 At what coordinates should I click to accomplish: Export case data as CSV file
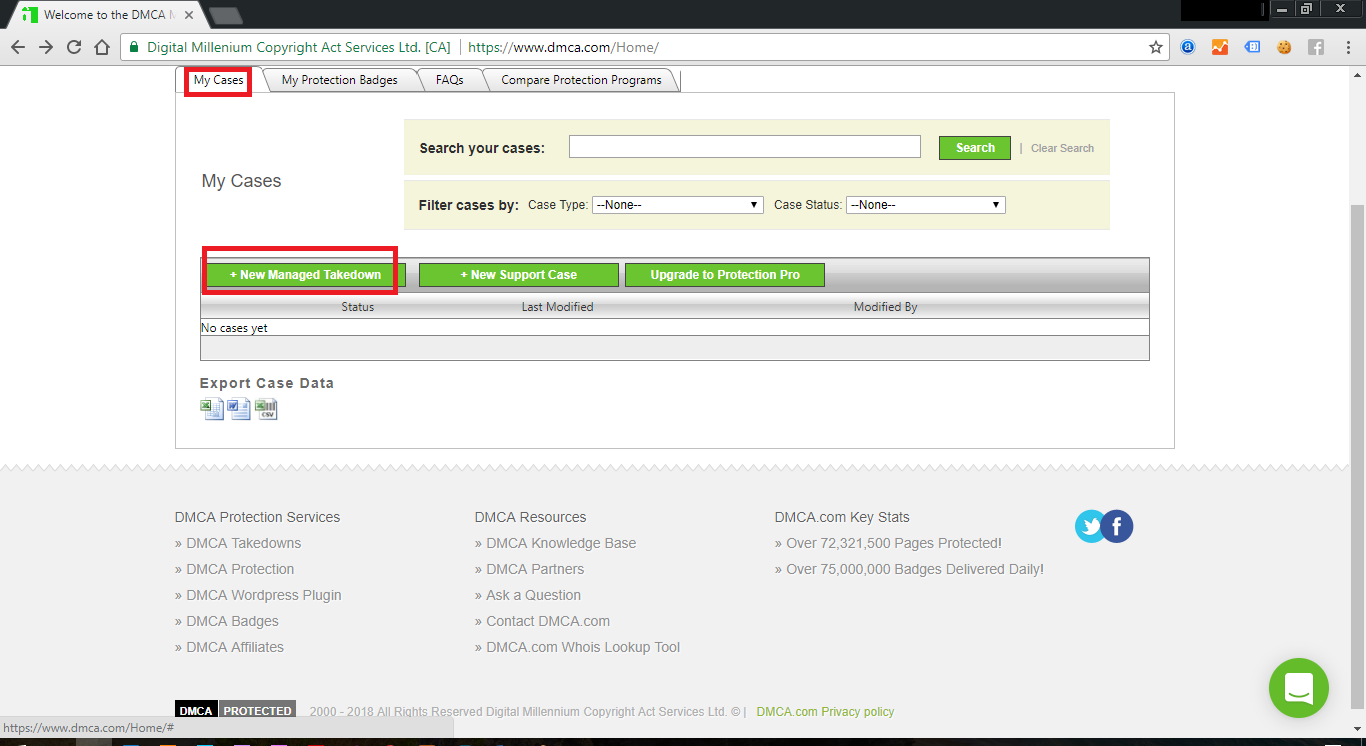266,408
